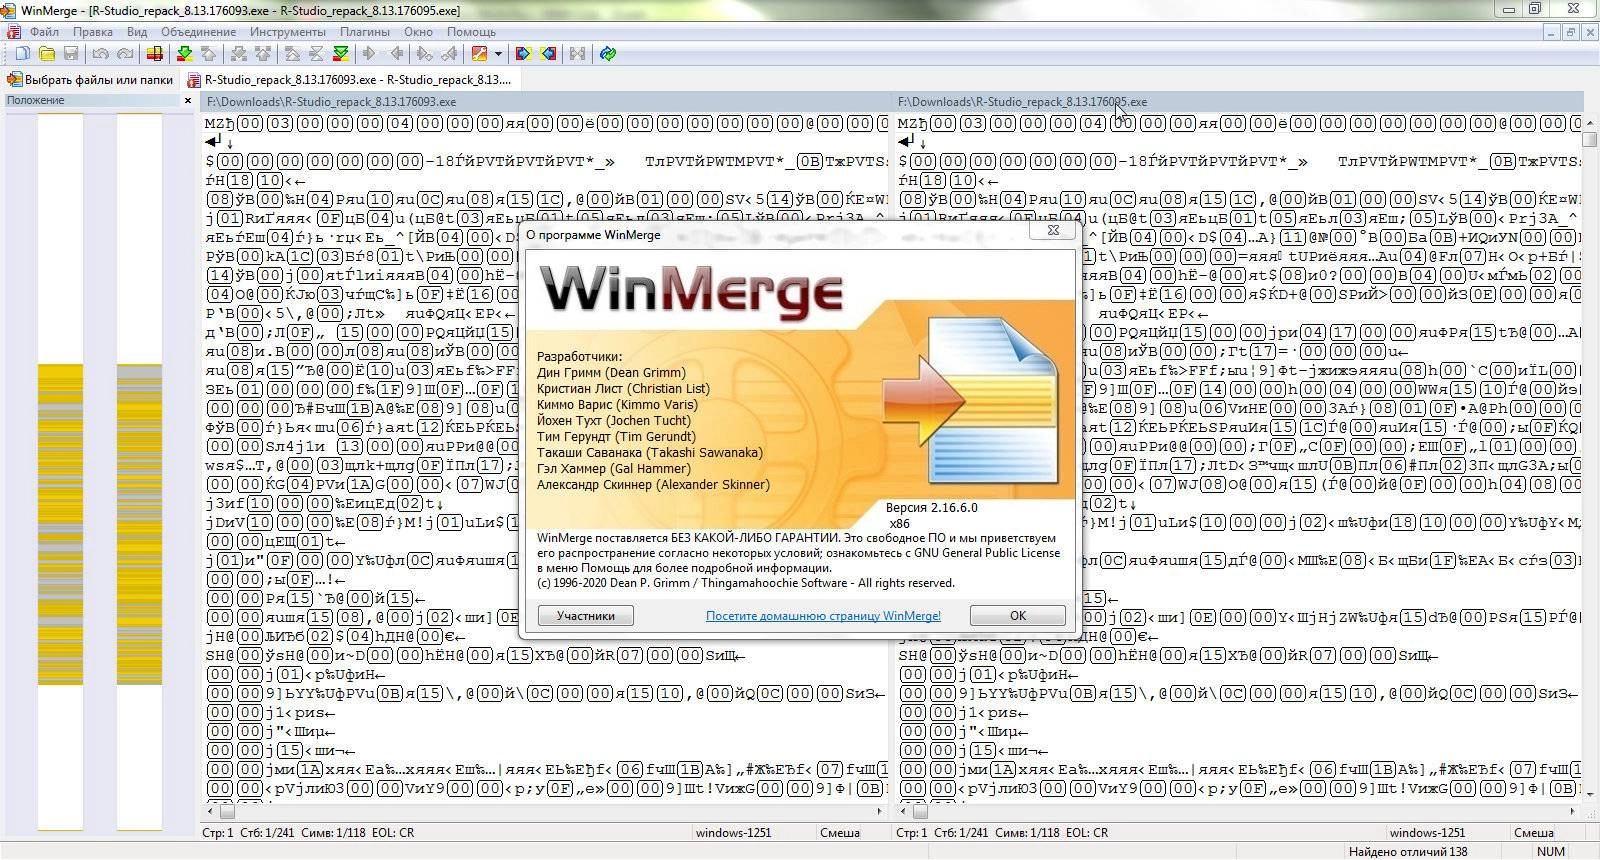This screenshot has width=1600, height=860.
Task: Open the Правка menu
Action: (x=92, y=32)
